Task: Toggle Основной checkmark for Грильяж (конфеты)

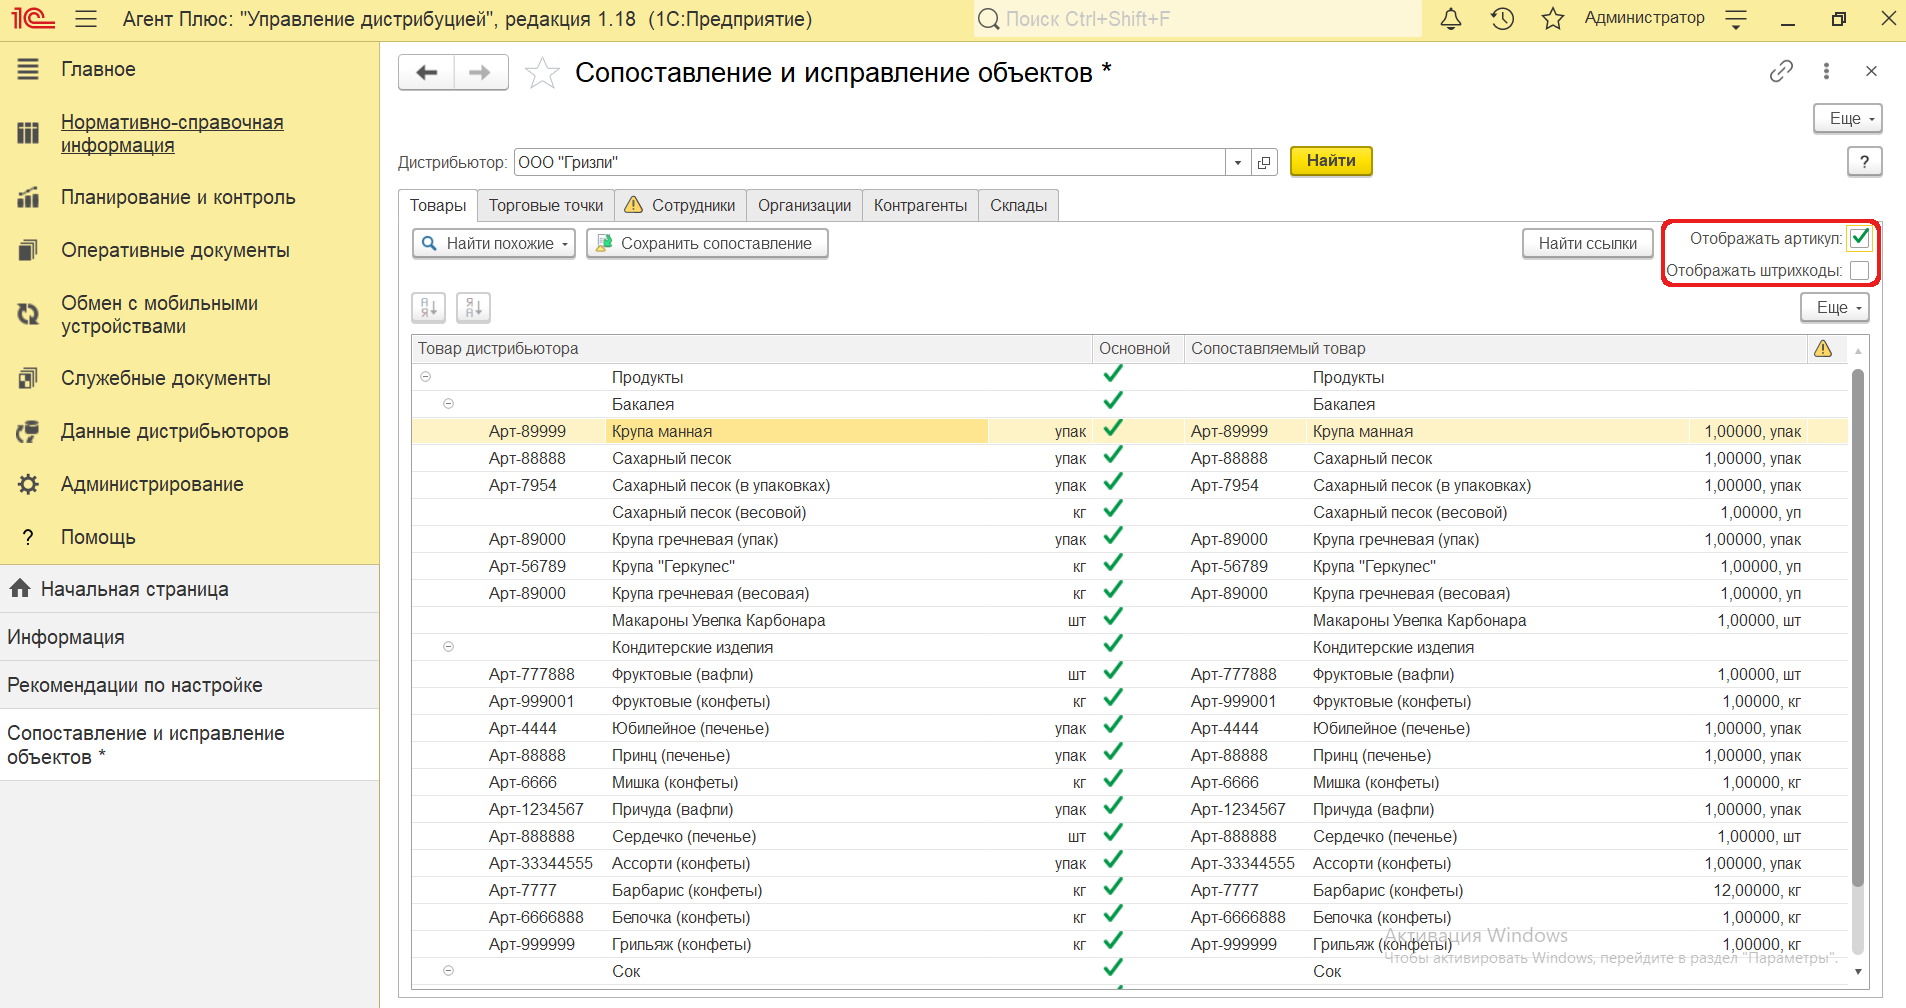Action: (1112, 942)
